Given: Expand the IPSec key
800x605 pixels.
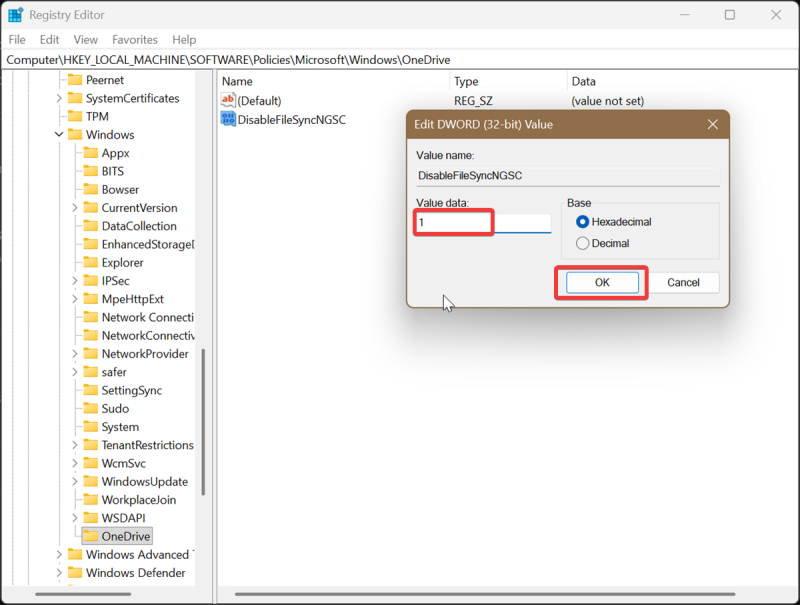Looking at the screenshot, I should [74, 281].
